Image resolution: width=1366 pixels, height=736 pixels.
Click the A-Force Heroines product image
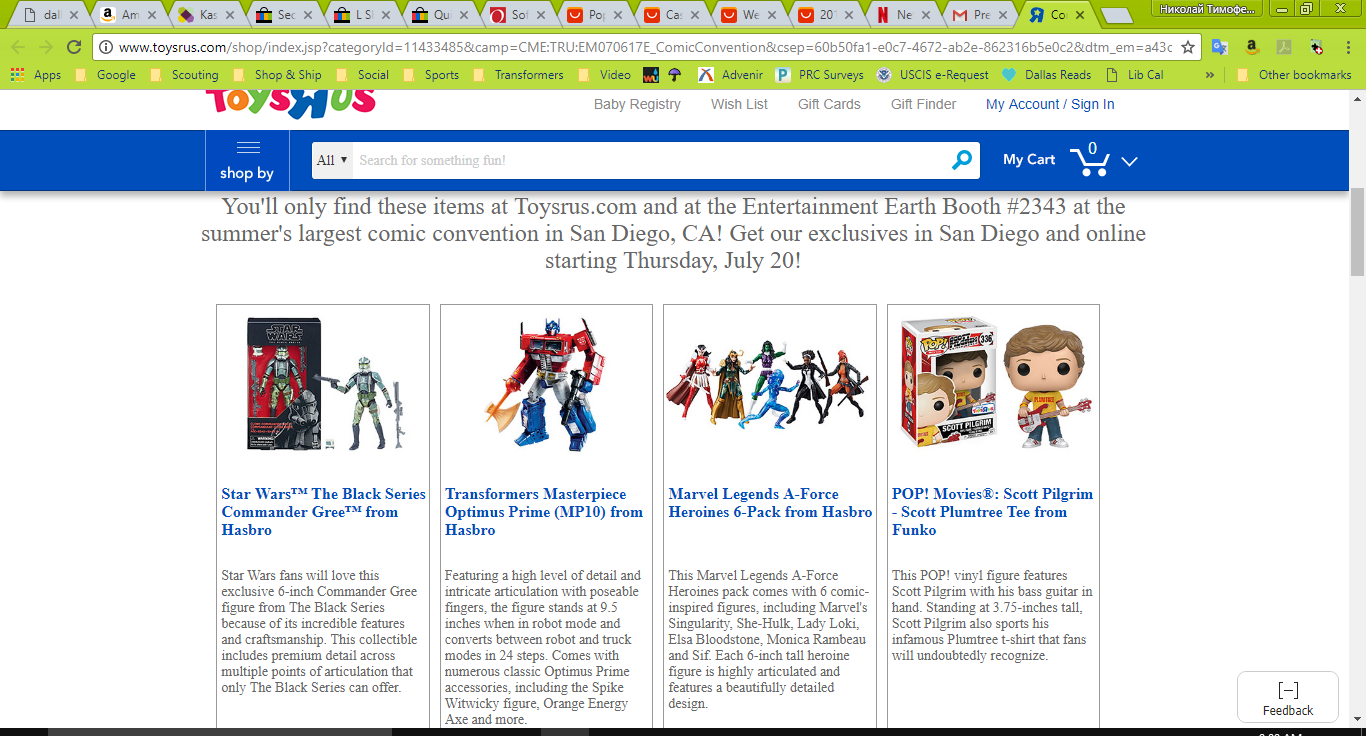click(x=770, y=384)
